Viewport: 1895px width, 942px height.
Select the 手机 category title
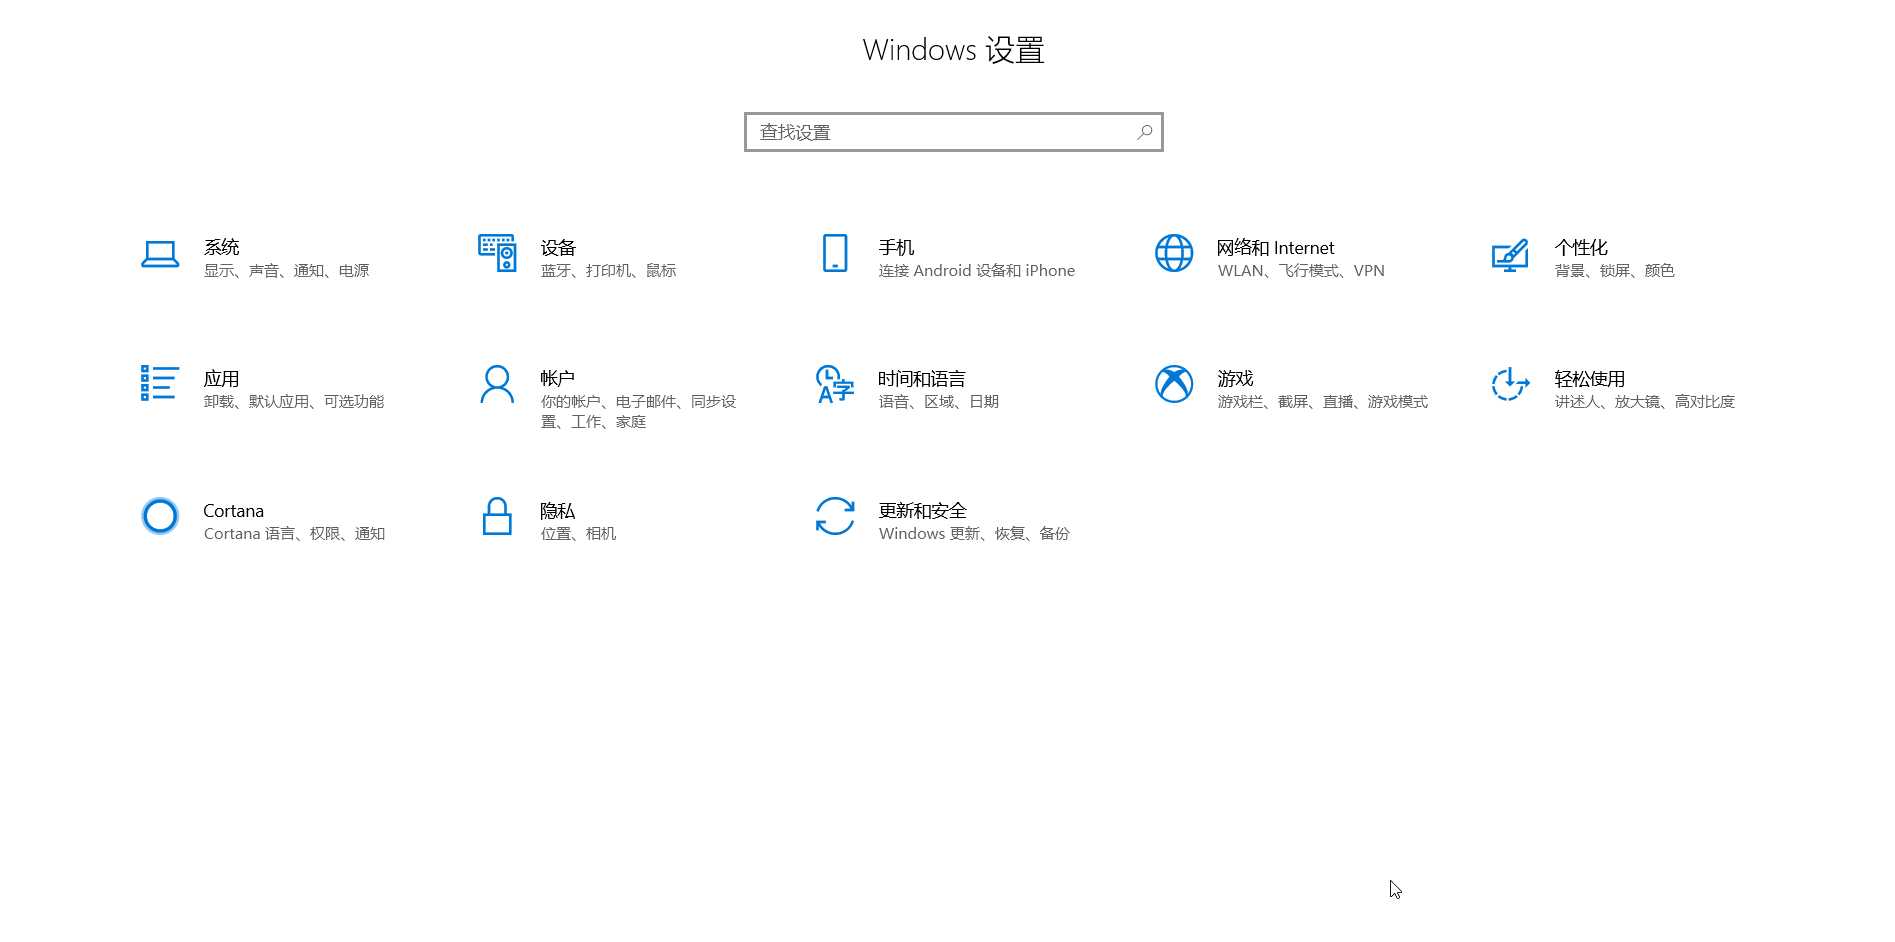point(896,247)
